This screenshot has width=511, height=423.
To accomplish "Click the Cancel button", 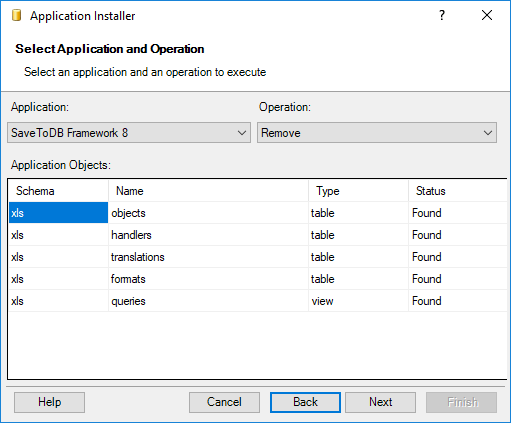I will coord(224,402).
